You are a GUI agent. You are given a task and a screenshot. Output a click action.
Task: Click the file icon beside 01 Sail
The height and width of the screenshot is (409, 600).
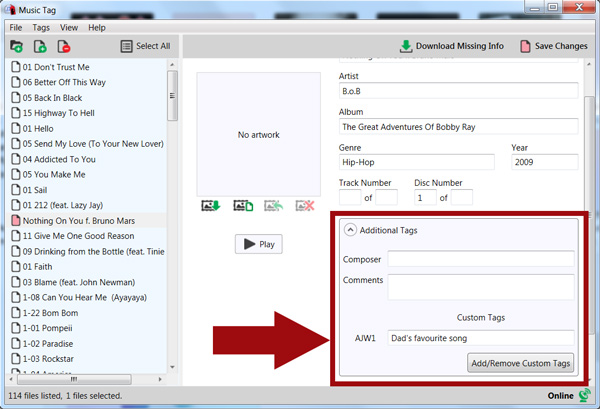point(16,190)
